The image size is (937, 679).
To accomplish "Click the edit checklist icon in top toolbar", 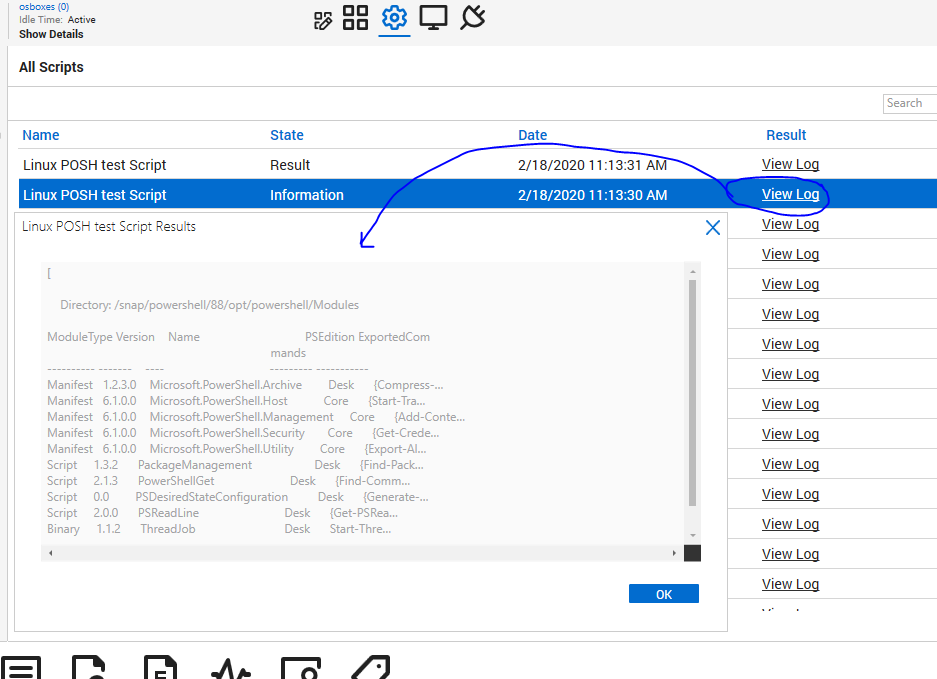I will pyautogui.click(x=322, y=19).
